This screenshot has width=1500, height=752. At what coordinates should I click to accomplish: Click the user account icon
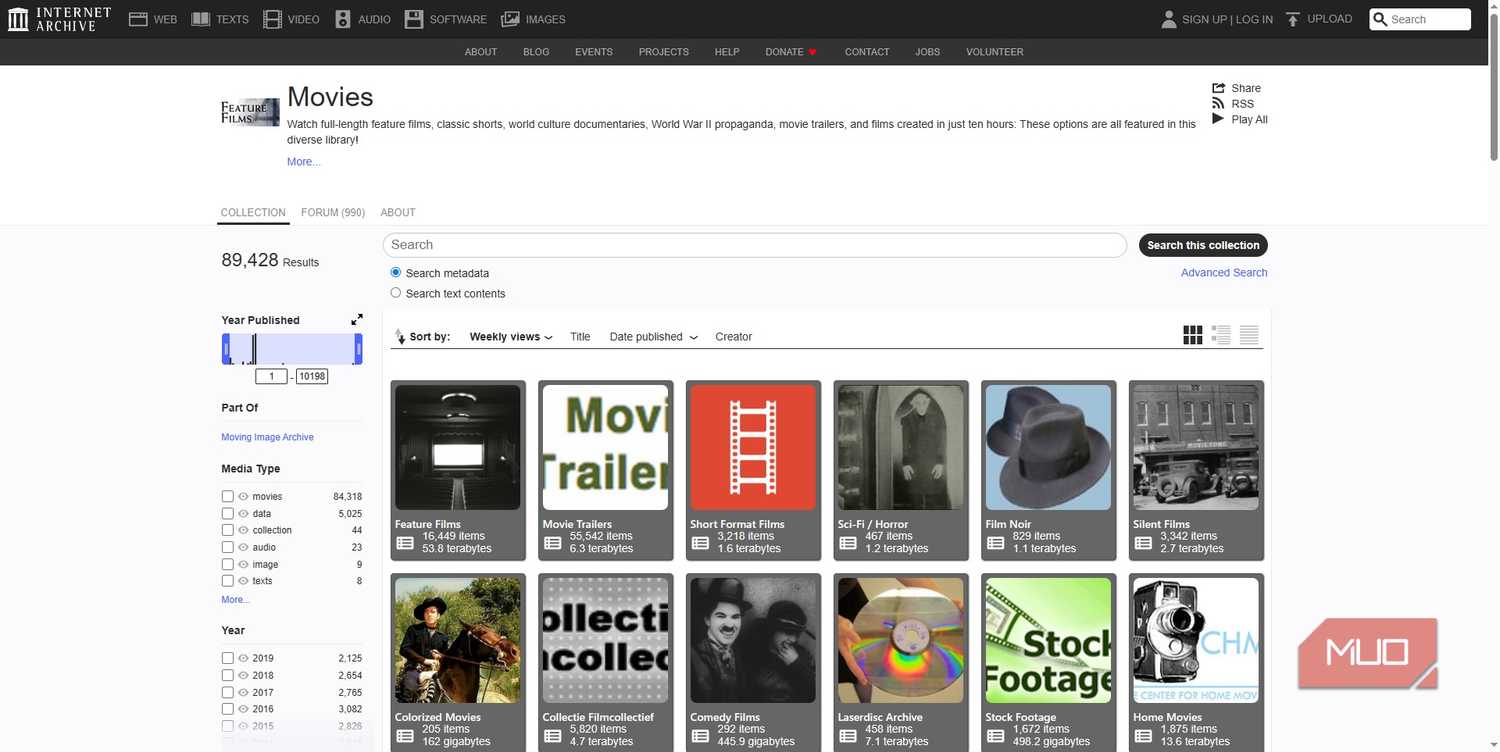pos(1169,19)
